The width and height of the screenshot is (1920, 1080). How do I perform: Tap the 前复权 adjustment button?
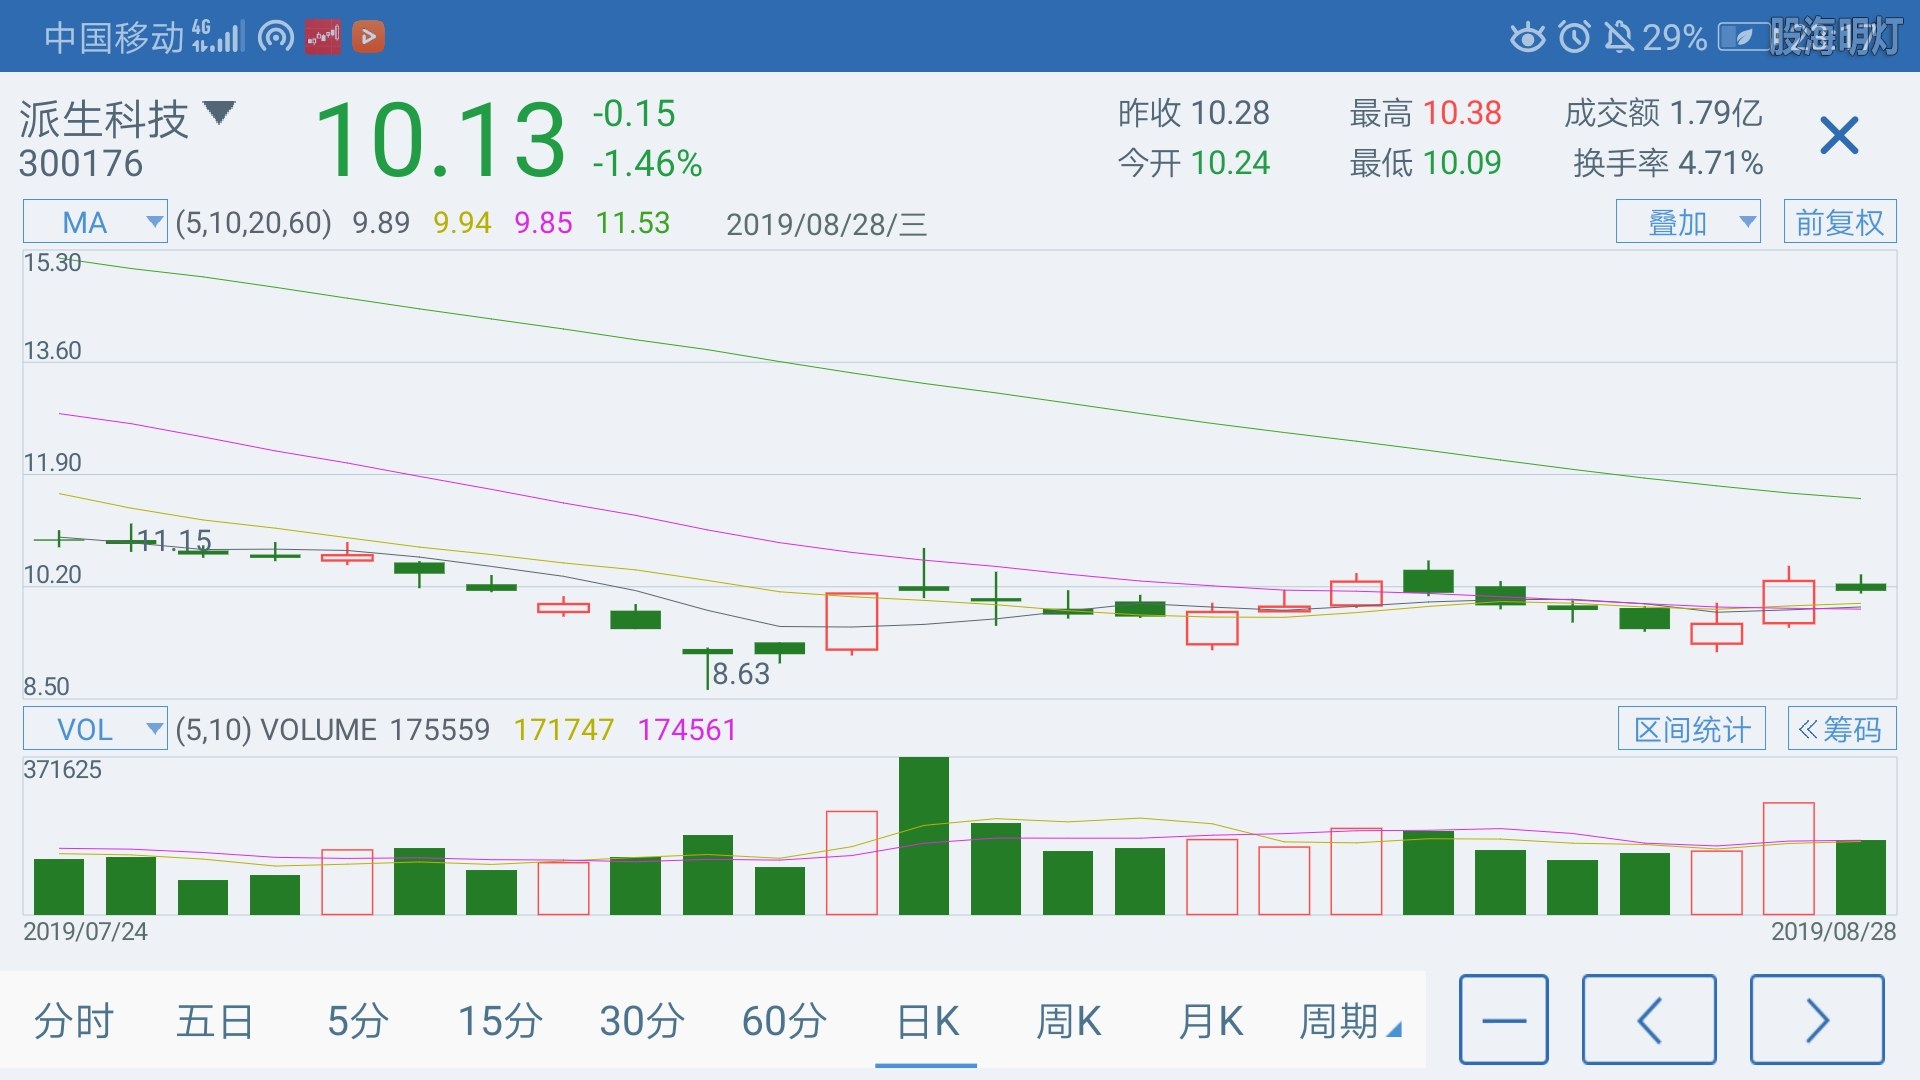(x=1840, y=222)
